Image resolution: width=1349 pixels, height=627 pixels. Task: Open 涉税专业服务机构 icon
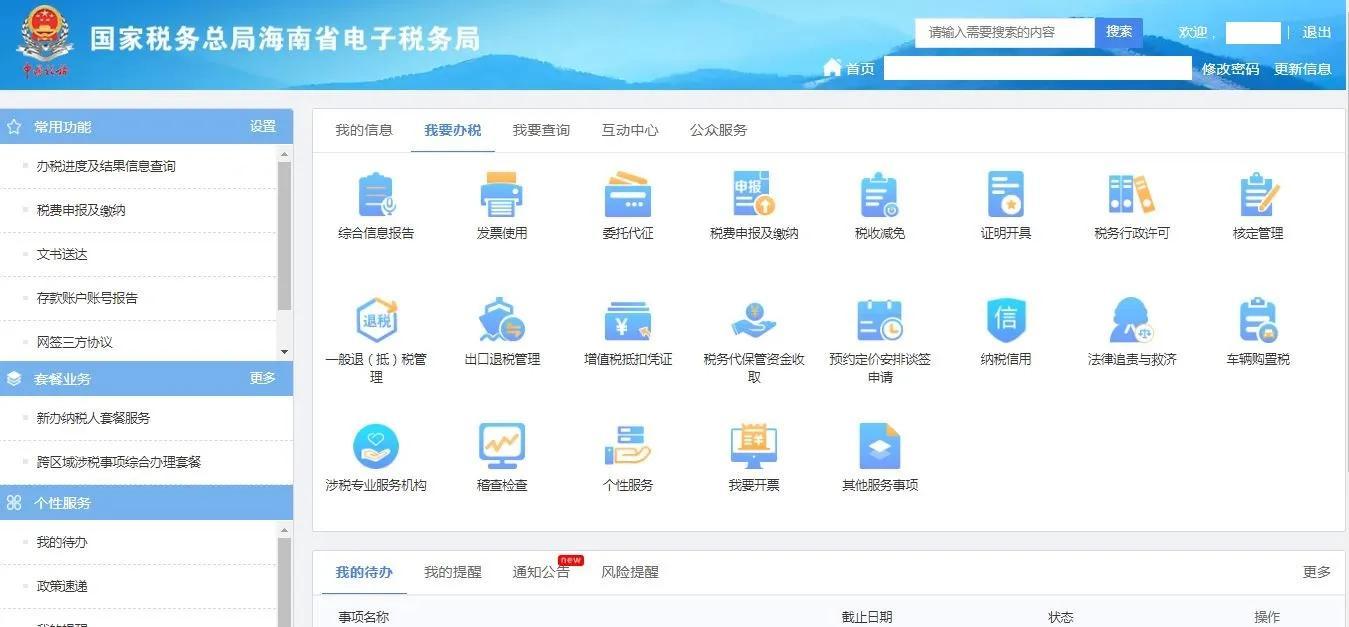click(x=376, y=447)
